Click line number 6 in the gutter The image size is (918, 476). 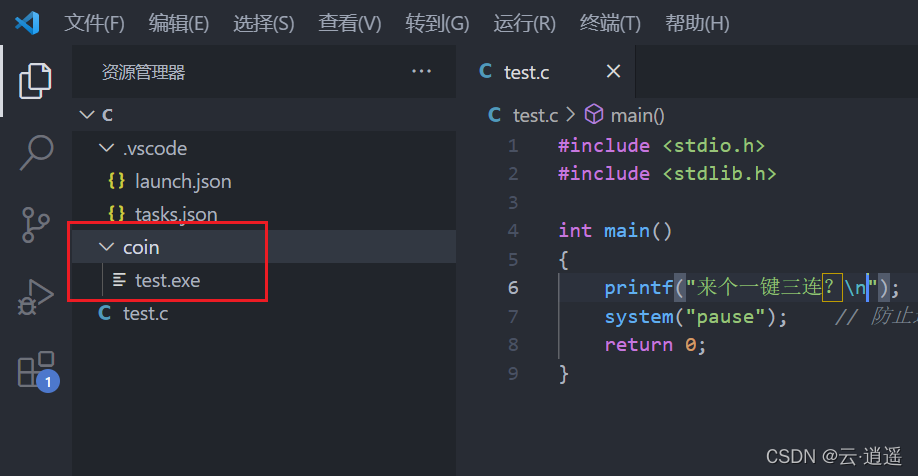coord(513,287)
